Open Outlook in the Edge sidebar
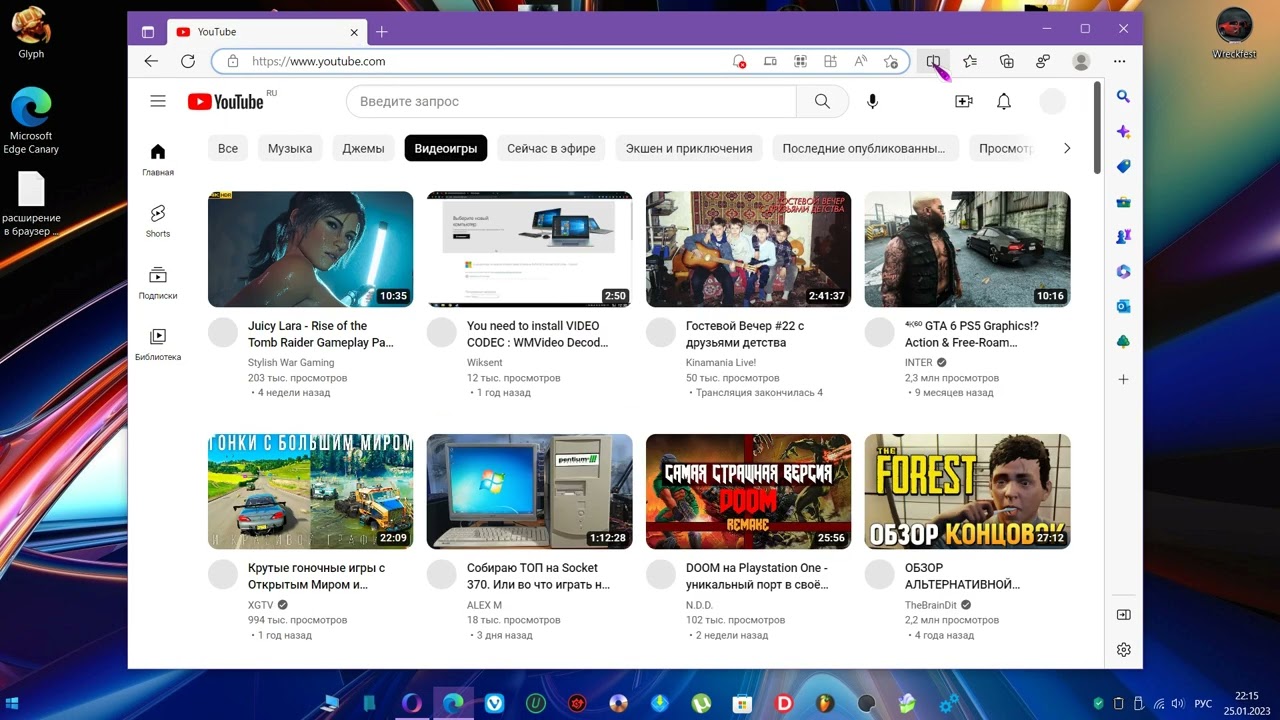 (1123, 307)
